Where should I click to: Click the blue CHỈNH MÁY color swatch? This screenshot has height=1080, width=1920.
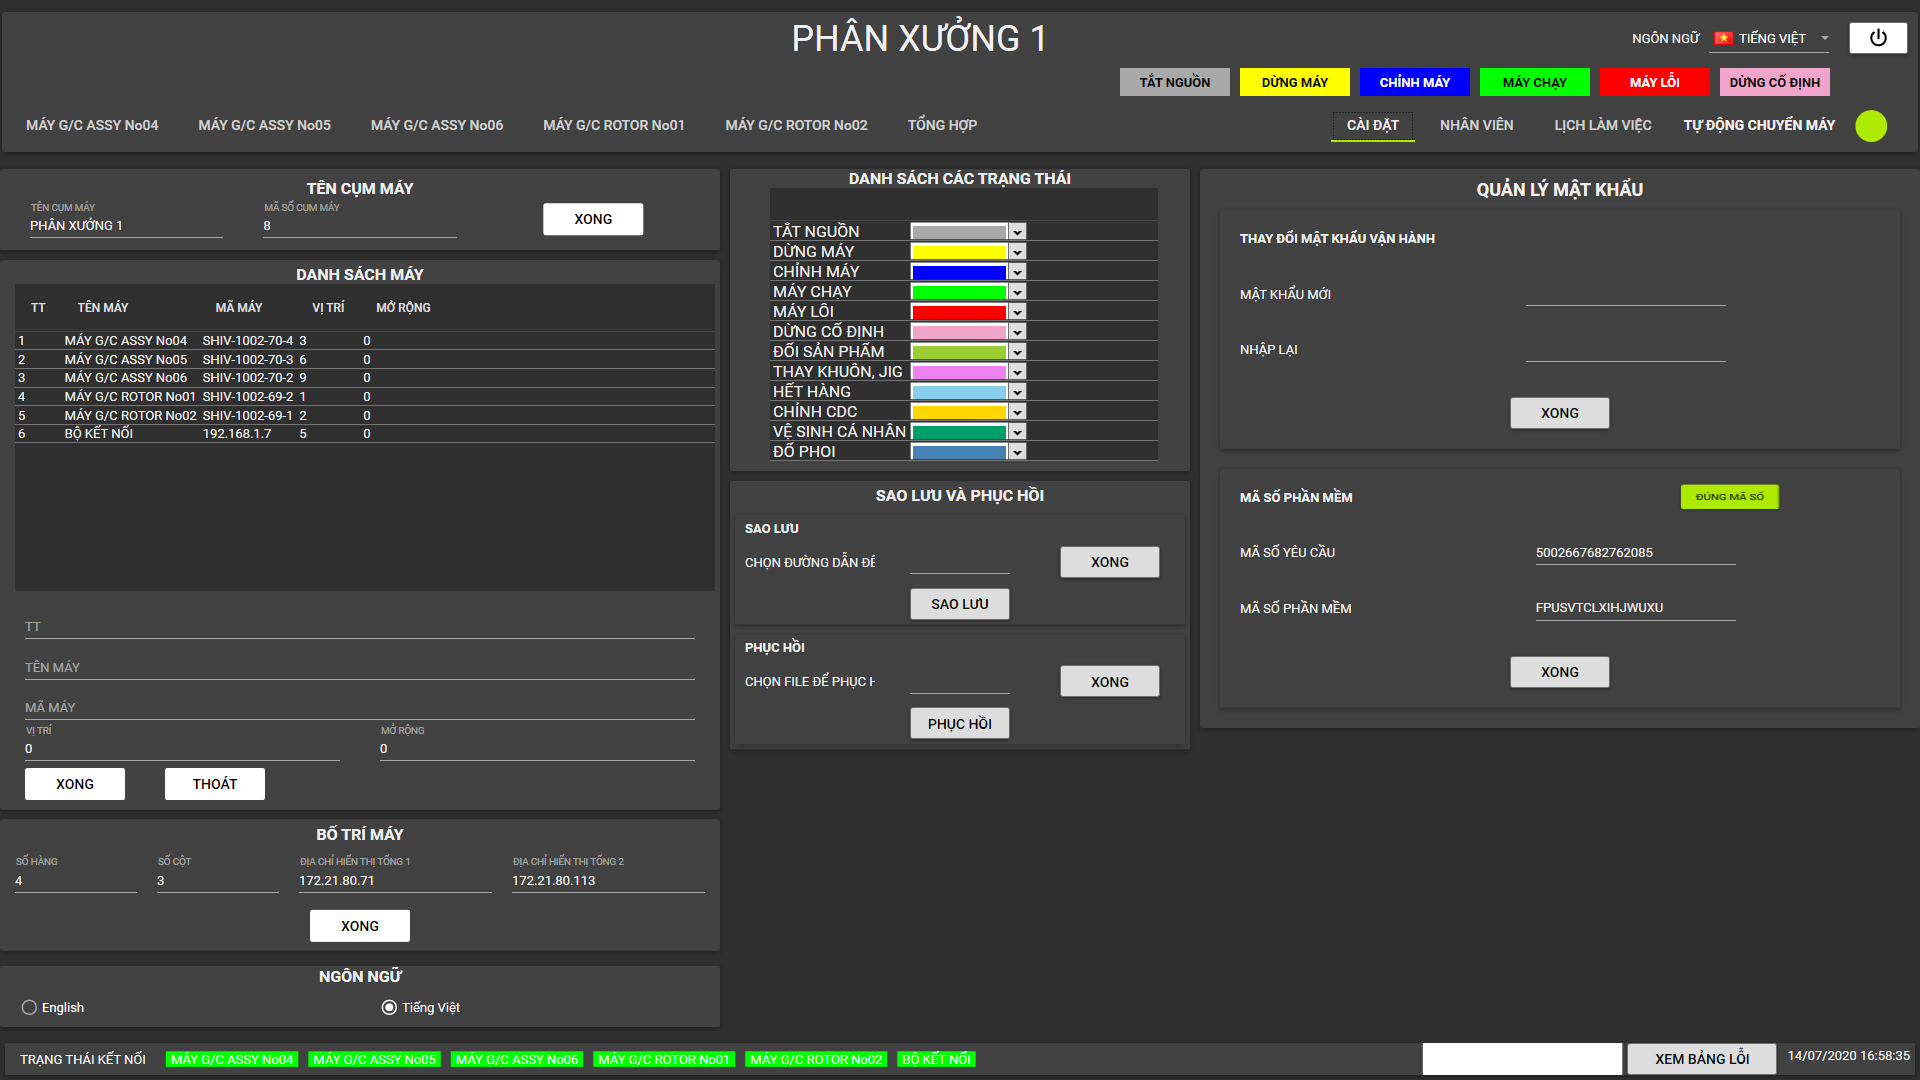[958, 272]
